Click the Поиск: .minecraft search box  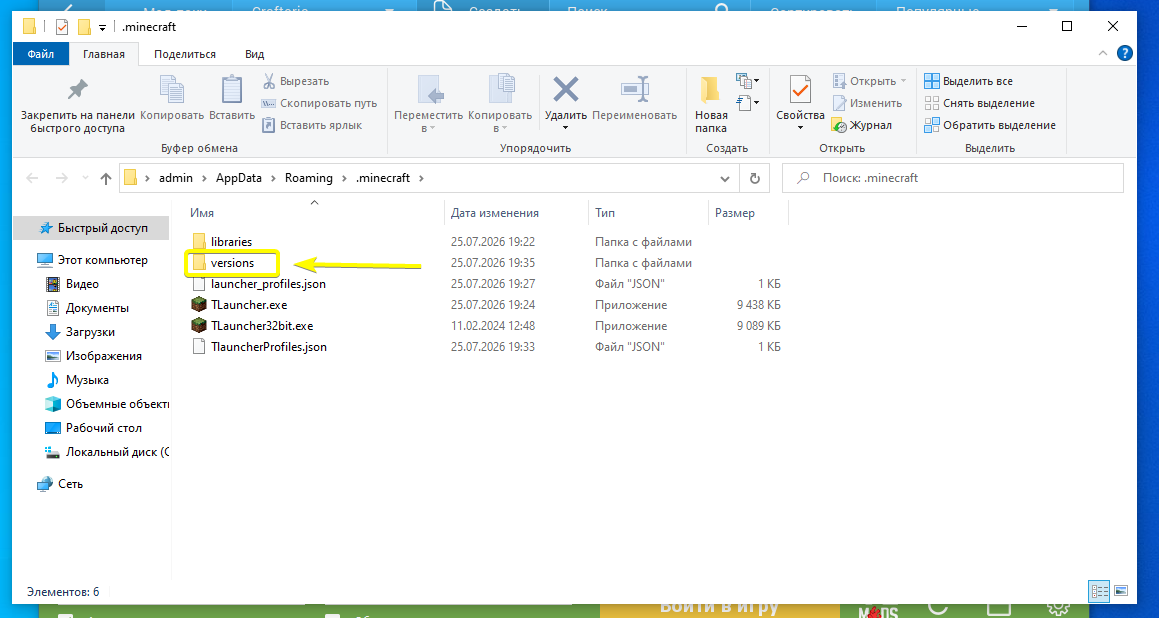(x=953, y=178)
